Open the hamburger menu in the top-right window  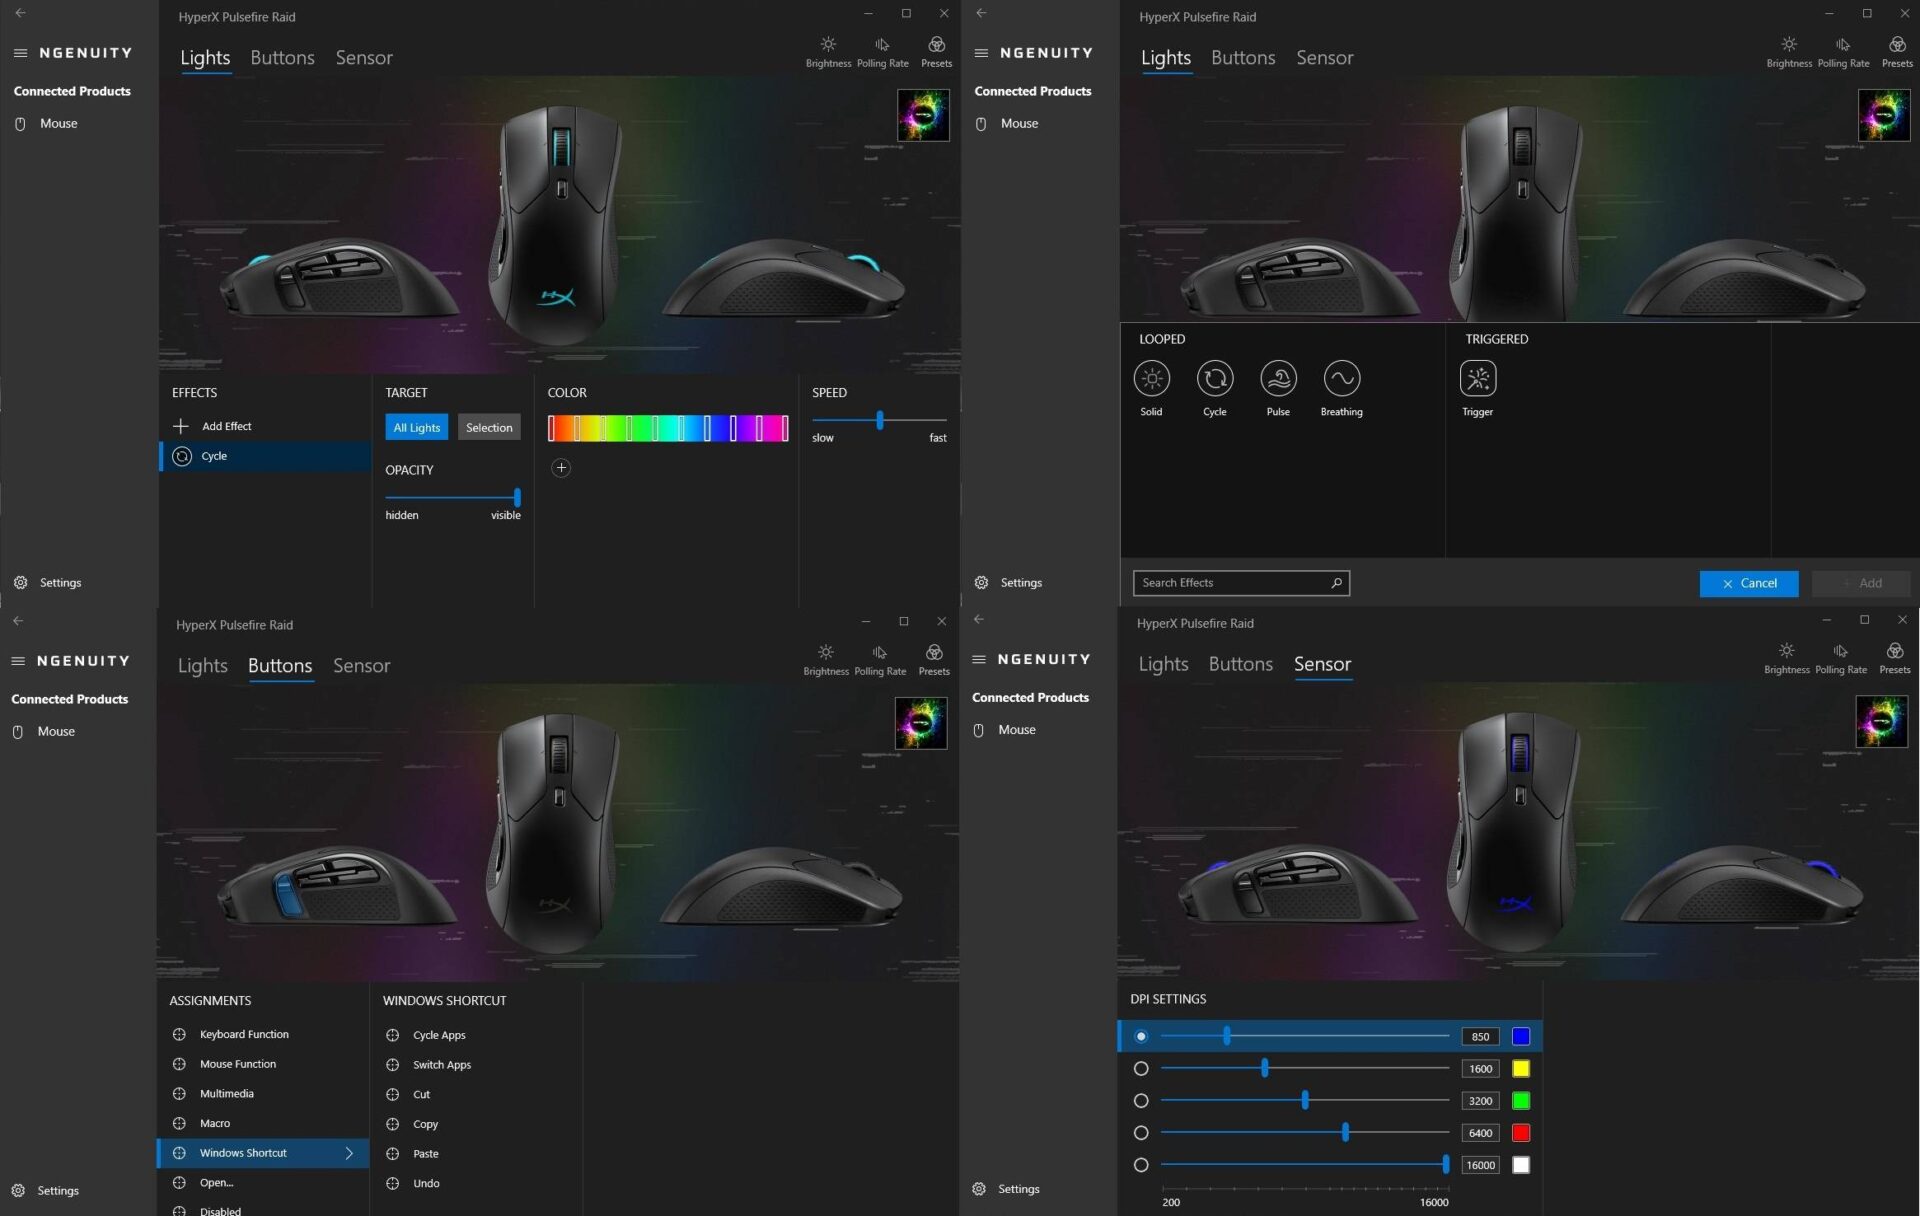coord(981,53)
